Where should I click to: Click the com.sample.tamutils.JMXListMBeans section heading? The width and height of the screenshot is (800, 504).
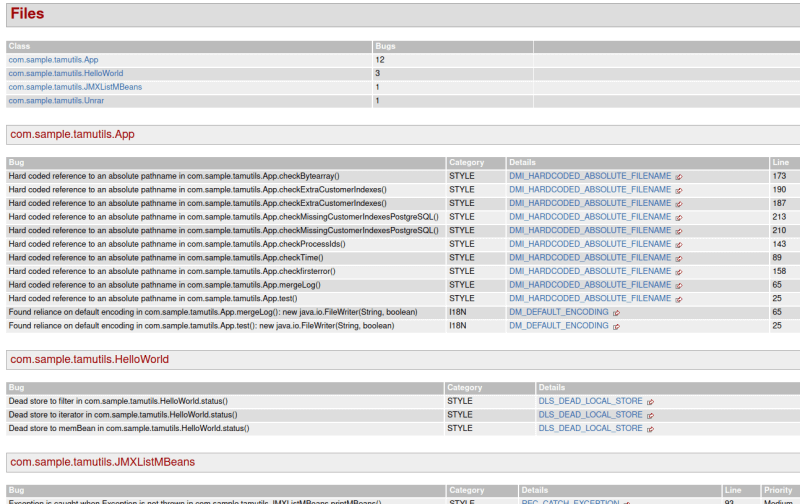[x=103, y=462]
